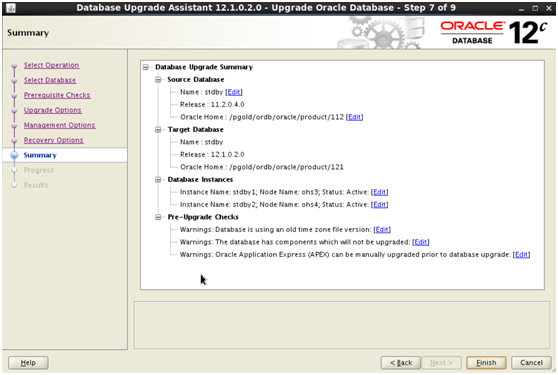Screen dimensions: 558x375
Task: Select the 'Release : 12.1.0.2.0' row
Action: point(212,154)
